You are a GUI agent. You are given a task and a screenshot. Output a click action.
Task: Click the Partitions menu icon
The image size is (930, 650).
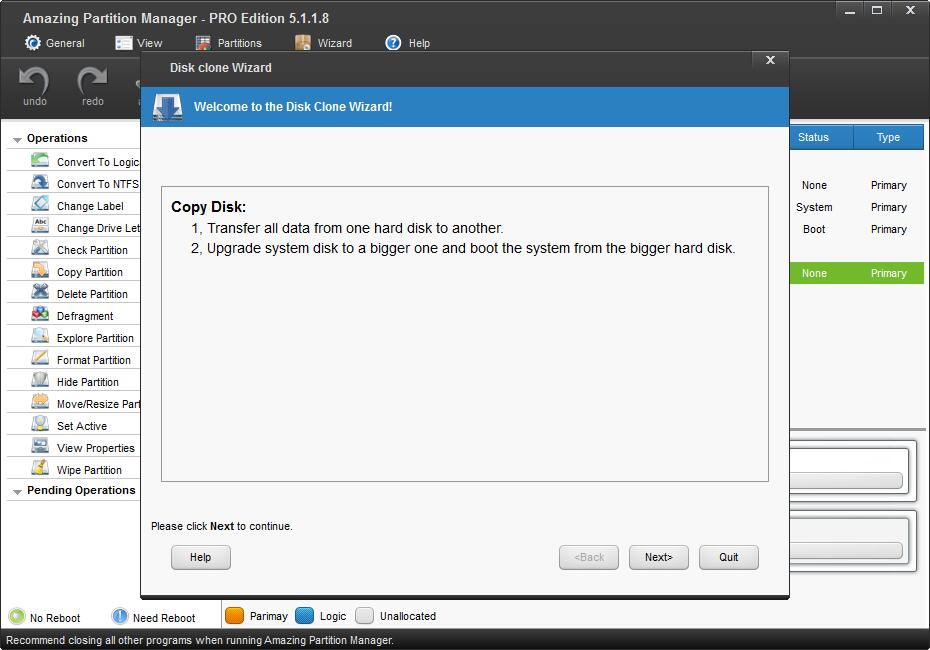coord(203,43)
